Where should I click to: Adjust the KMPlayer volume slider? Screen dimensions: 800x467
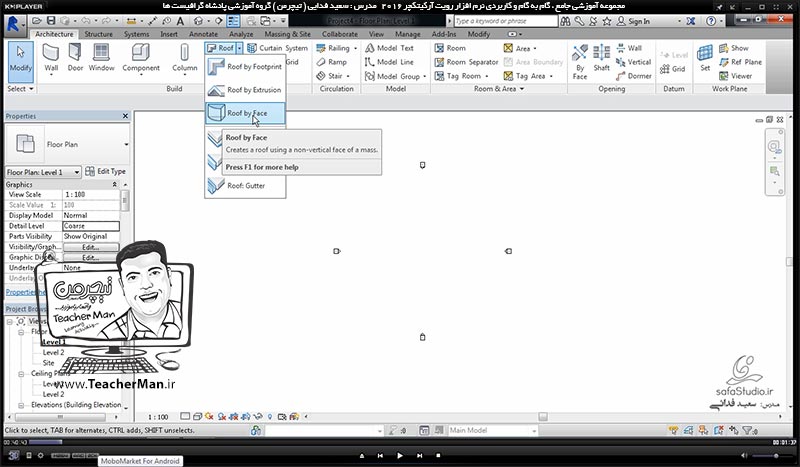(772, 455)
